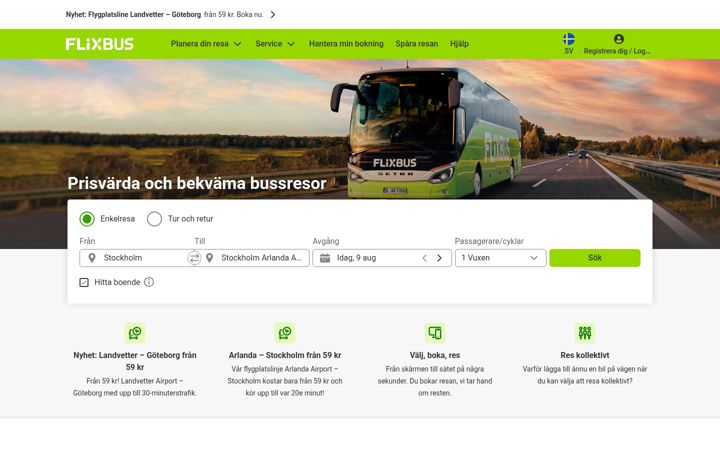Click heading Arlanda – Stockholm från 59 kr

[x=285, y=355]
